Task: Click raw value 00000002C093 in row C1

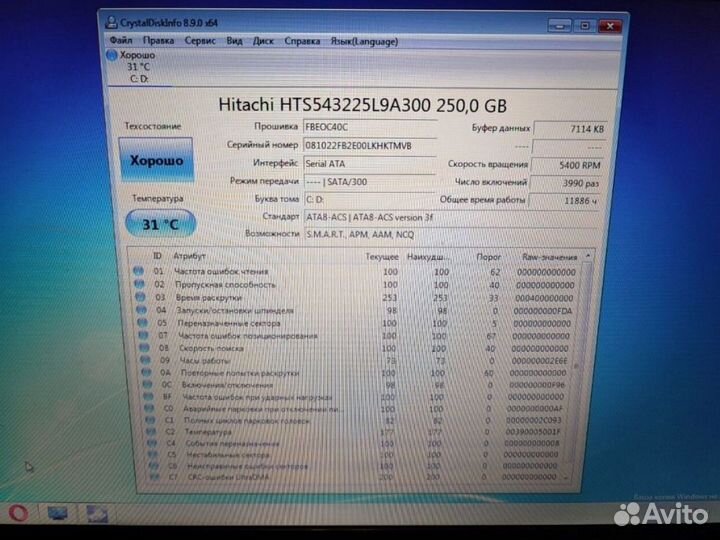Action: click(534, 420)
